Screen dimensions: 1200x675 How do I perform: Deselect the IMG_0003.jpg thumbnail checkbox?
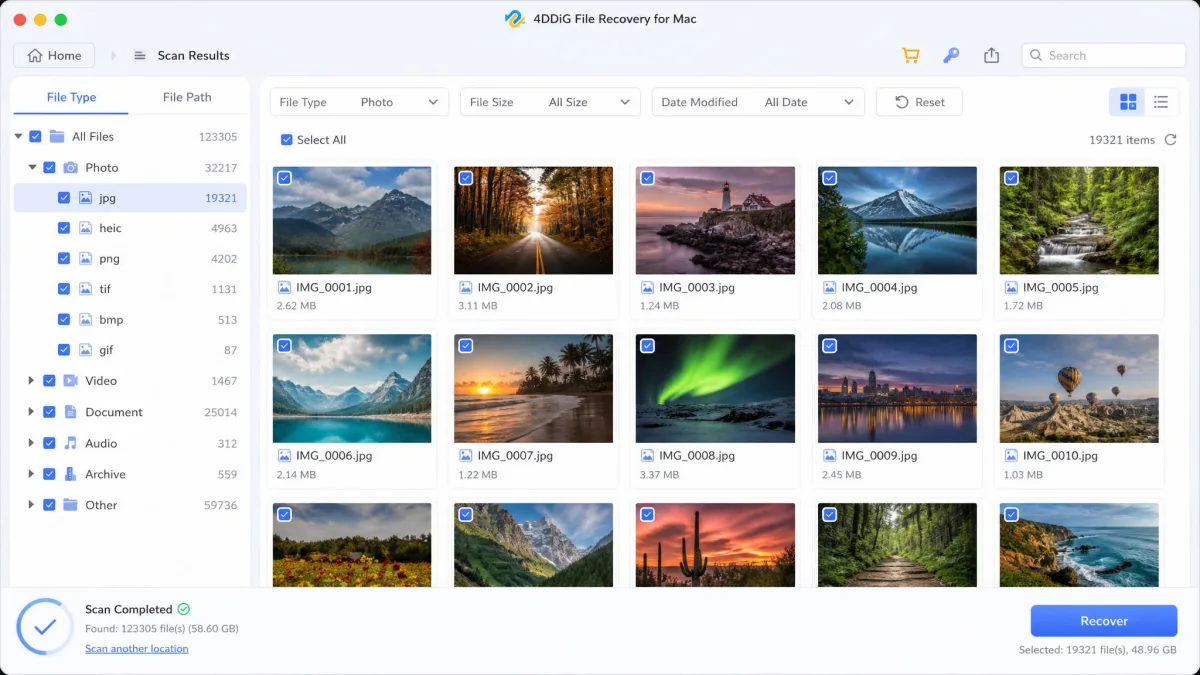pos(647,178)
